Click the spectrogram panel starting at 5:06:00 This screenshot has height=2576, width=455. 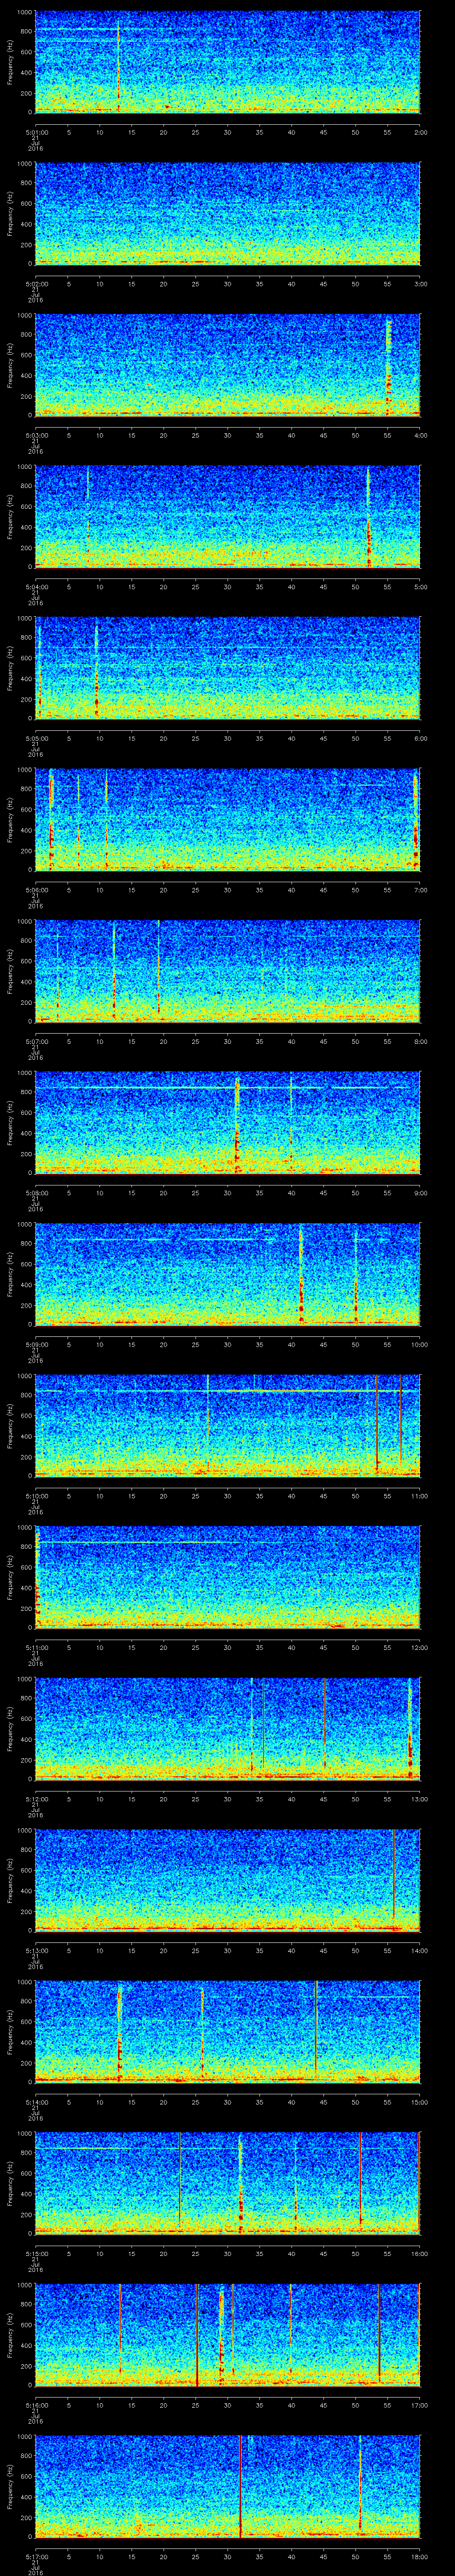tap(228, 819)
